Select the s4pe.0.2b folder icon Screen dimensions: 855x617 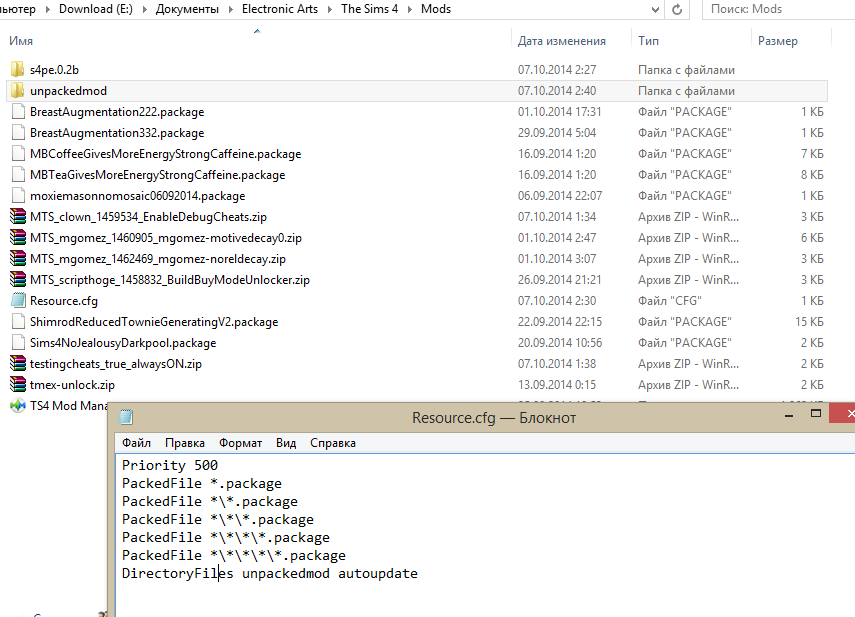point(17,69)
